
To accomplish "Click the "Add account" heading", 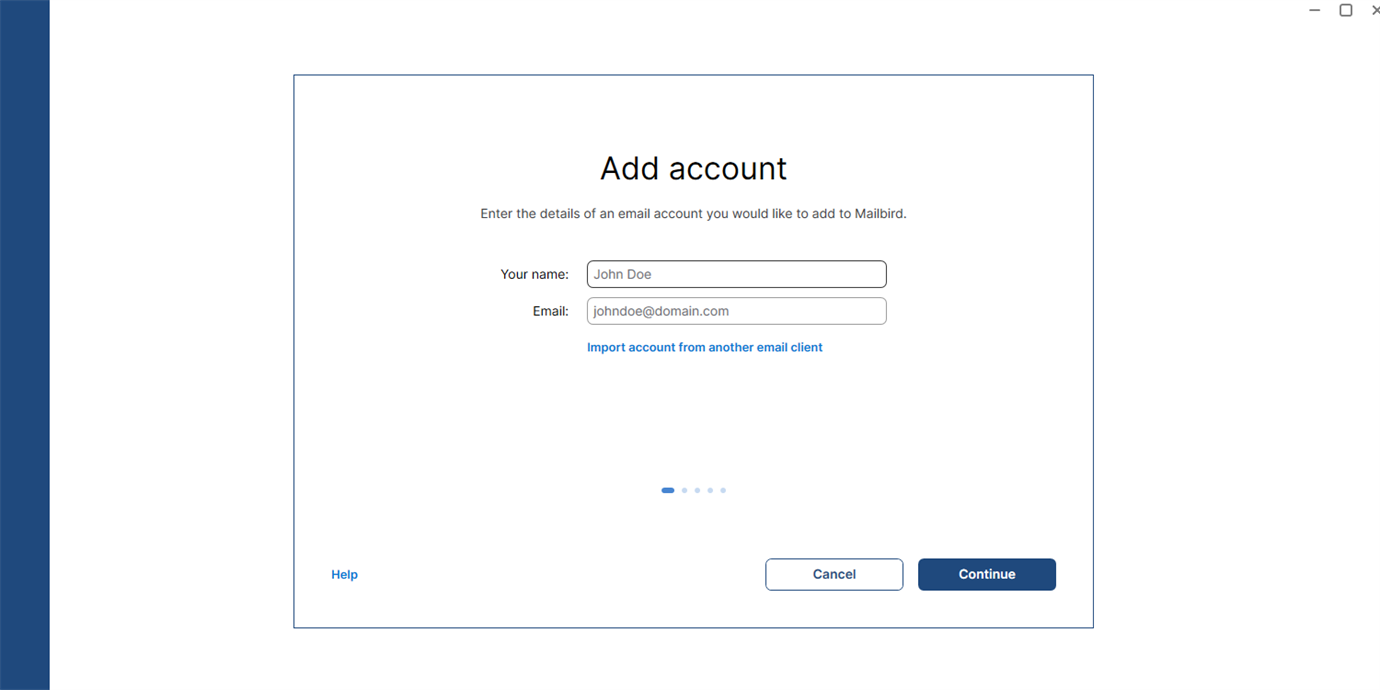I will (693, 168).
